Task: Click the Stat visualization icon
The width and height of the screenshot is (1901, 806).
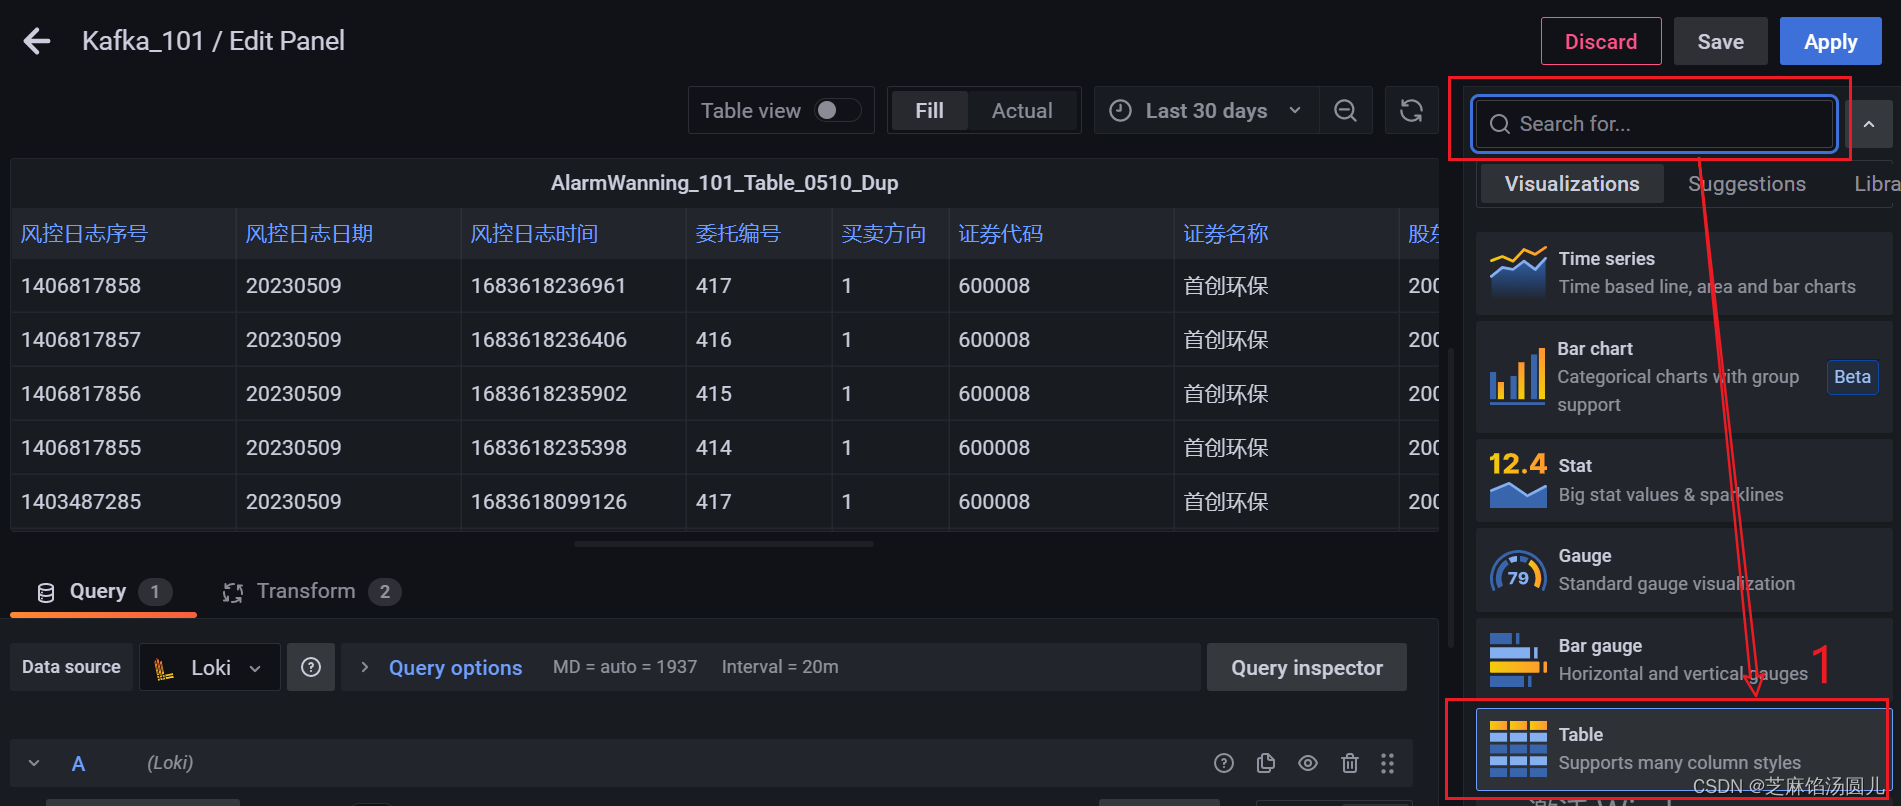Action: point(1518,480)
